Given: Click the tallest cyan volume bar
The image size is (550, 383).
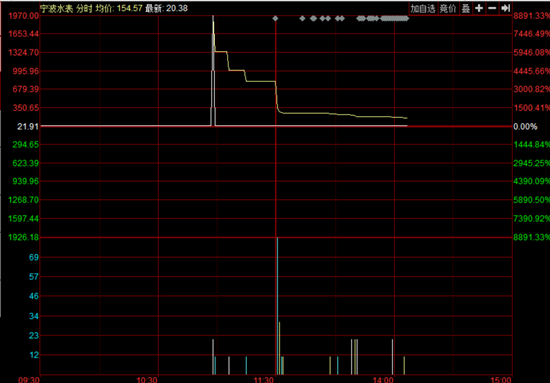Looking at the screenshot, I should (277, 306).
